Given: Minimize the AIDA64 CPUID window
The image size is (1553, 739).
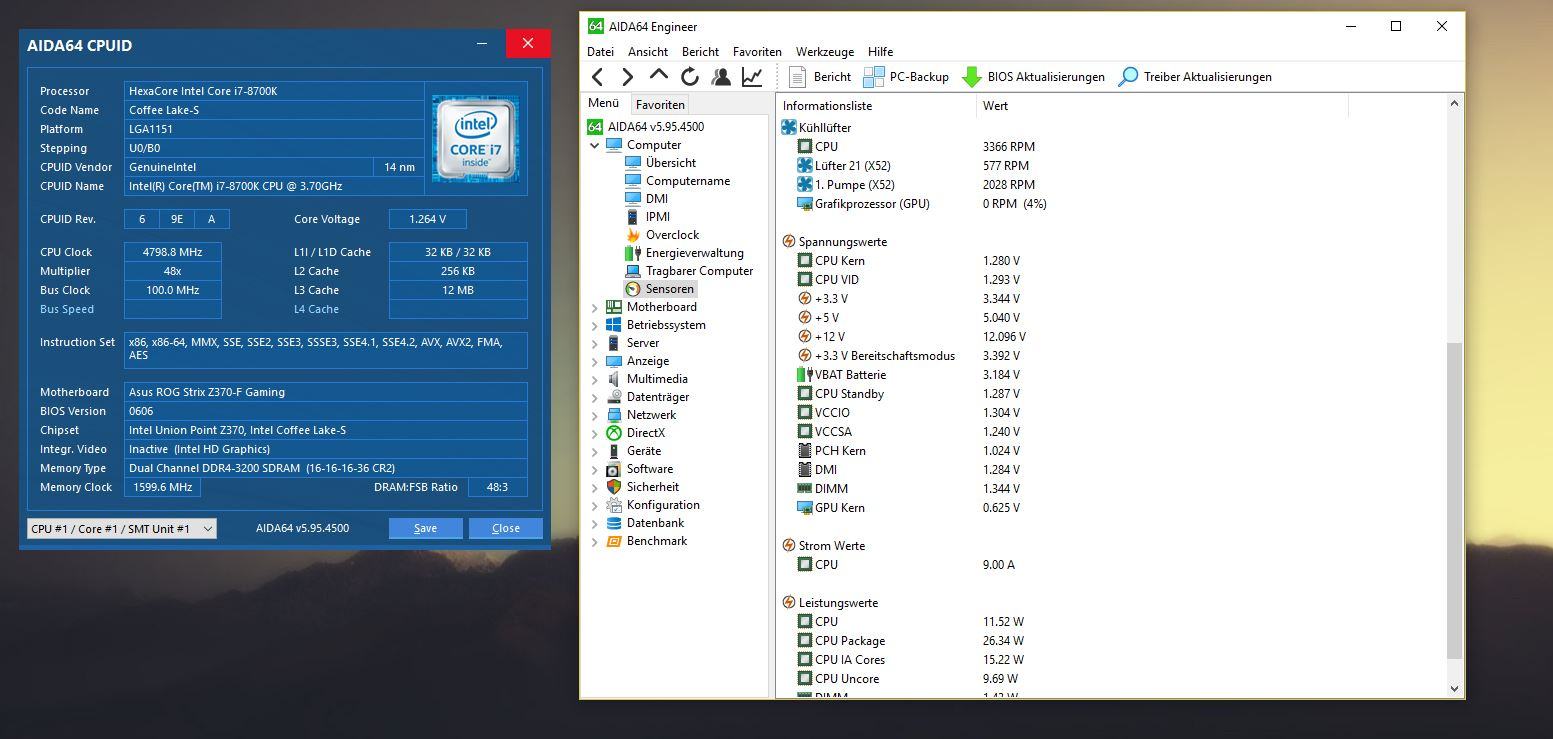Looking at the screenshot, I should click(482, 43).
